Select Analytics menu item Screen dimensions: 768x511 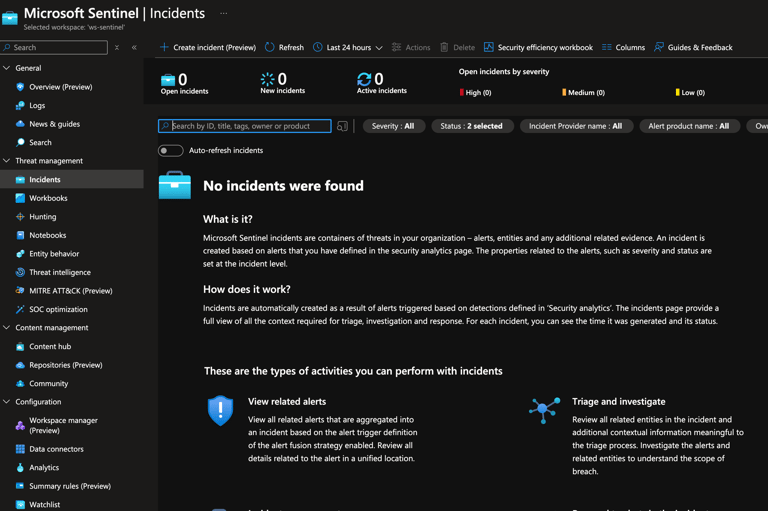(x=44, y=467)
